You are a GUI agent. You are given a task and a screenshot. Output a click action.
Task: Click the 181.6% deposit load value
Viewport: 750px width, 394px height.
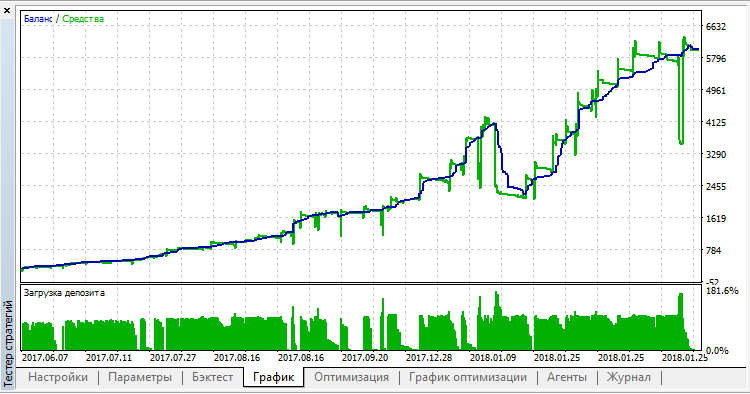pyautogui.click(x=722, y=291)
